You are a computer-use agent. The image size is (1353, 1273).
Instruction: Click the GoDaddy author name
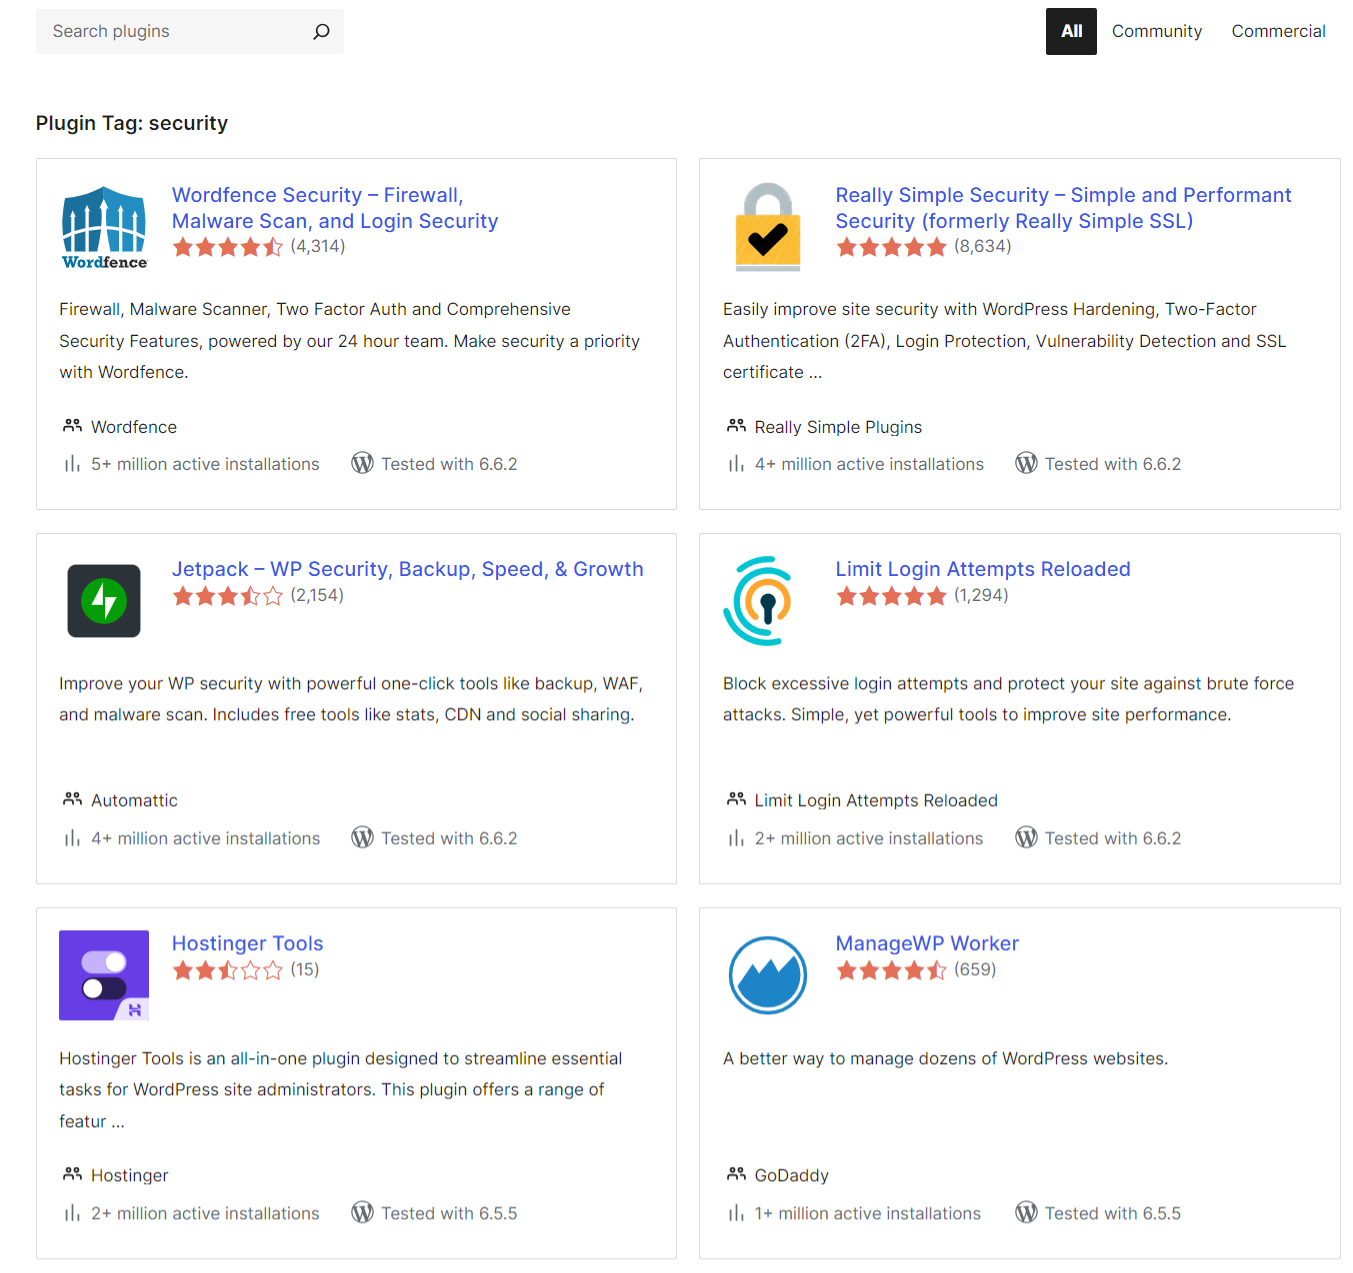[791, 1175]
